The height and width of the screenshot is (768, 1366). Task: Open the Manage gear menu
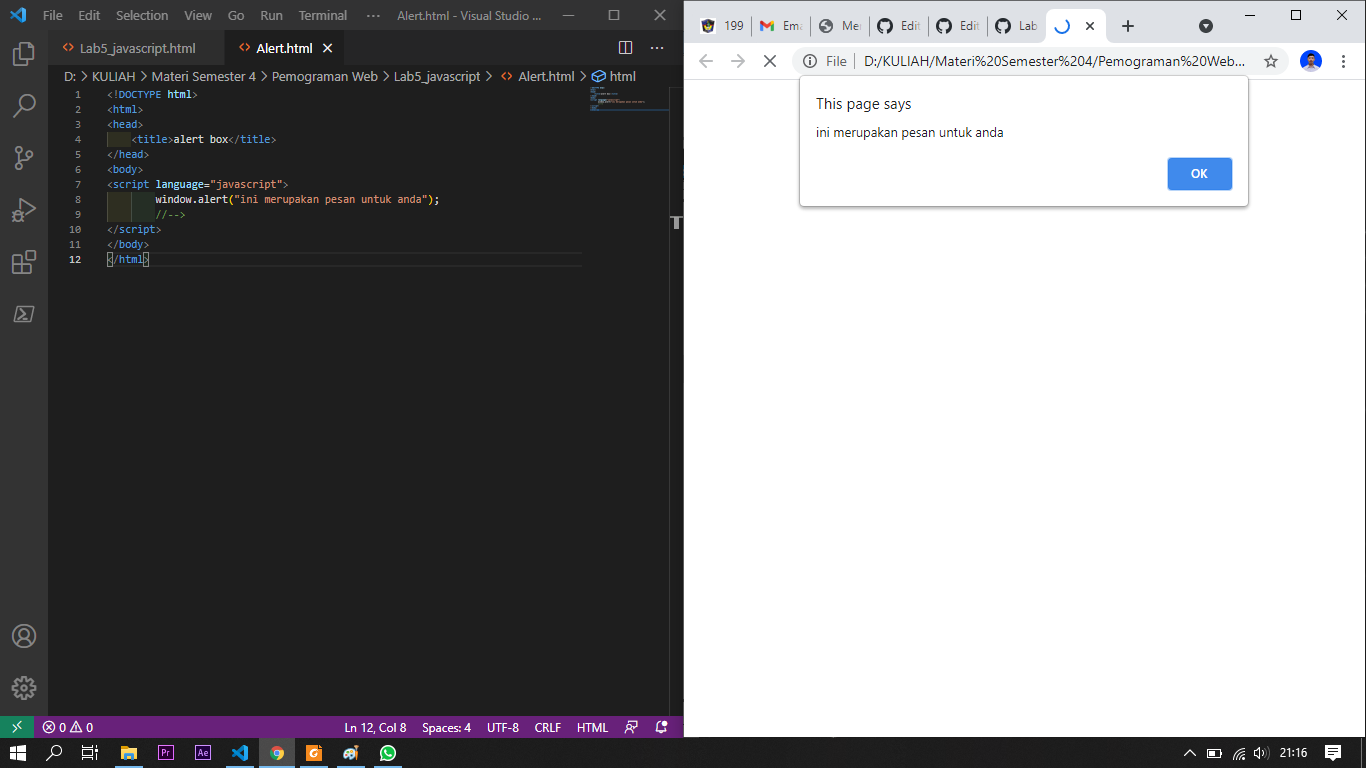(x=24, y=688)
